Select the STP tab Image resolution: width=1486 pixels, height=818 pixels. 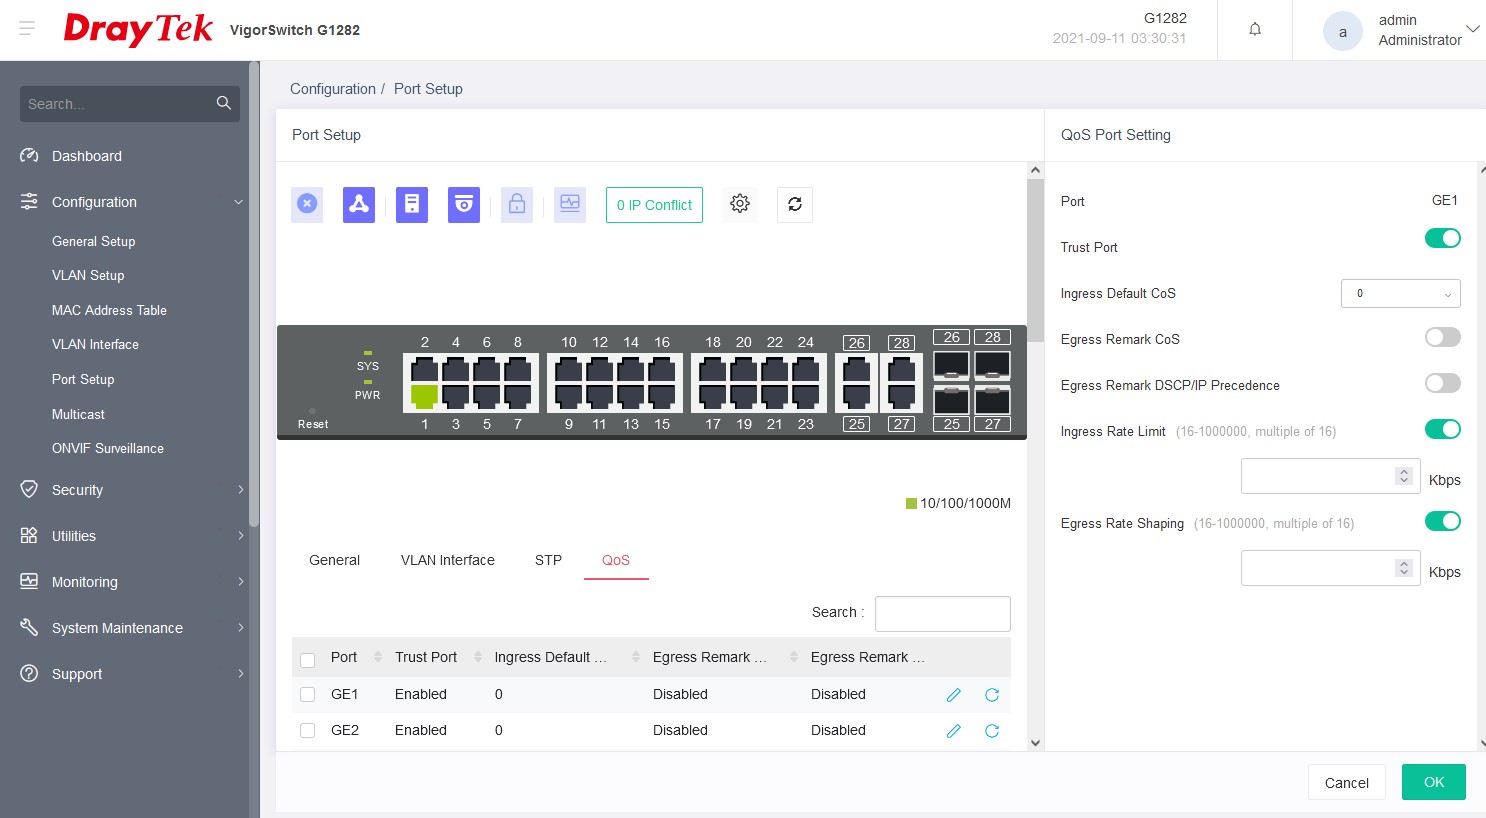click(548, 560)
